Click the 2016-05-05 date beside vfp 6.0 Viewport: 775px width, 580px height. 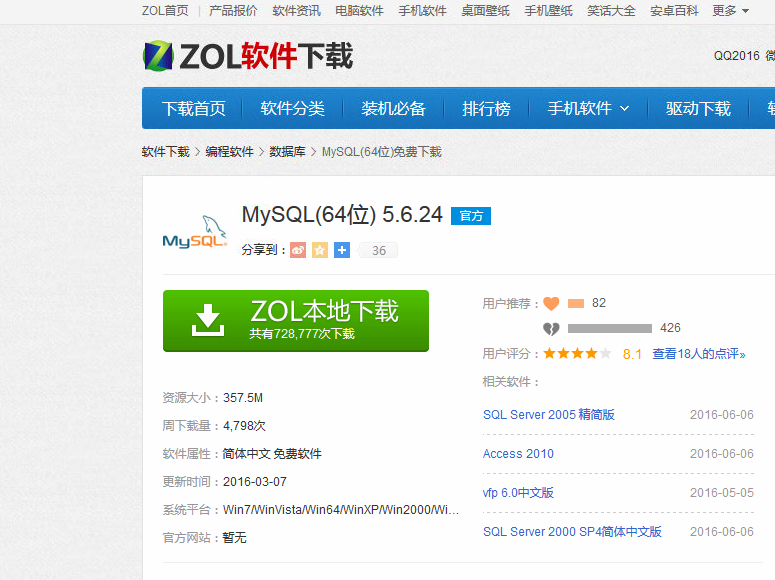click(x=722, y=493)
